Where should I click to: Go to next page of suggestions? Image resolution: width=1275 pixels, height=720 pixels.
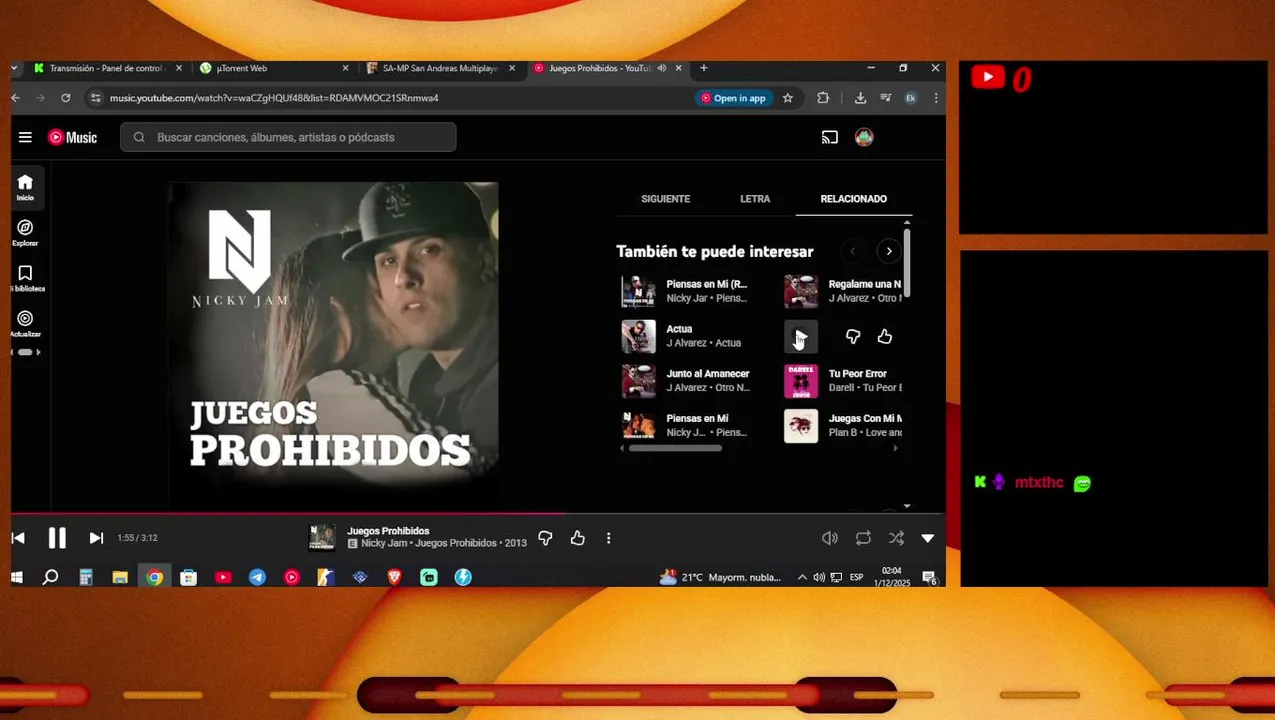[x=889, y=251]
